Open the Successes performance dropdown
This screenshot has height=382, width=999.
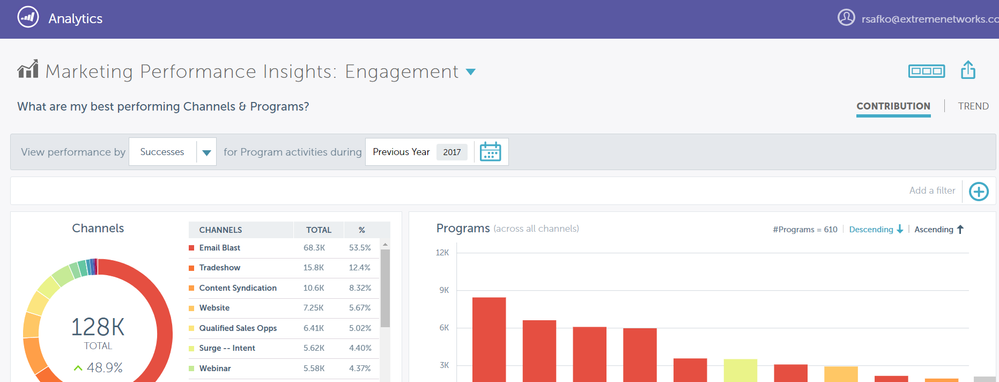point(173,152)
